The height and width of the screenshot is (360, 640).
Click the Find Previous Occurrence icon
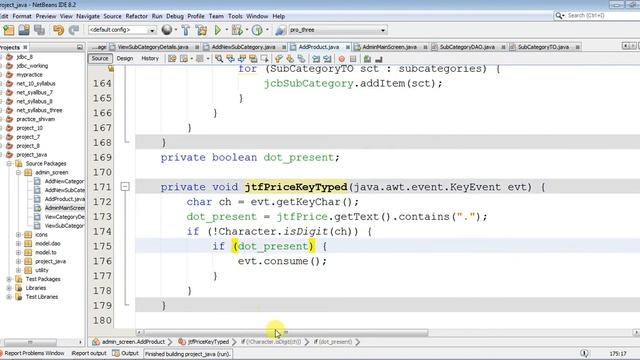point(231,59)
